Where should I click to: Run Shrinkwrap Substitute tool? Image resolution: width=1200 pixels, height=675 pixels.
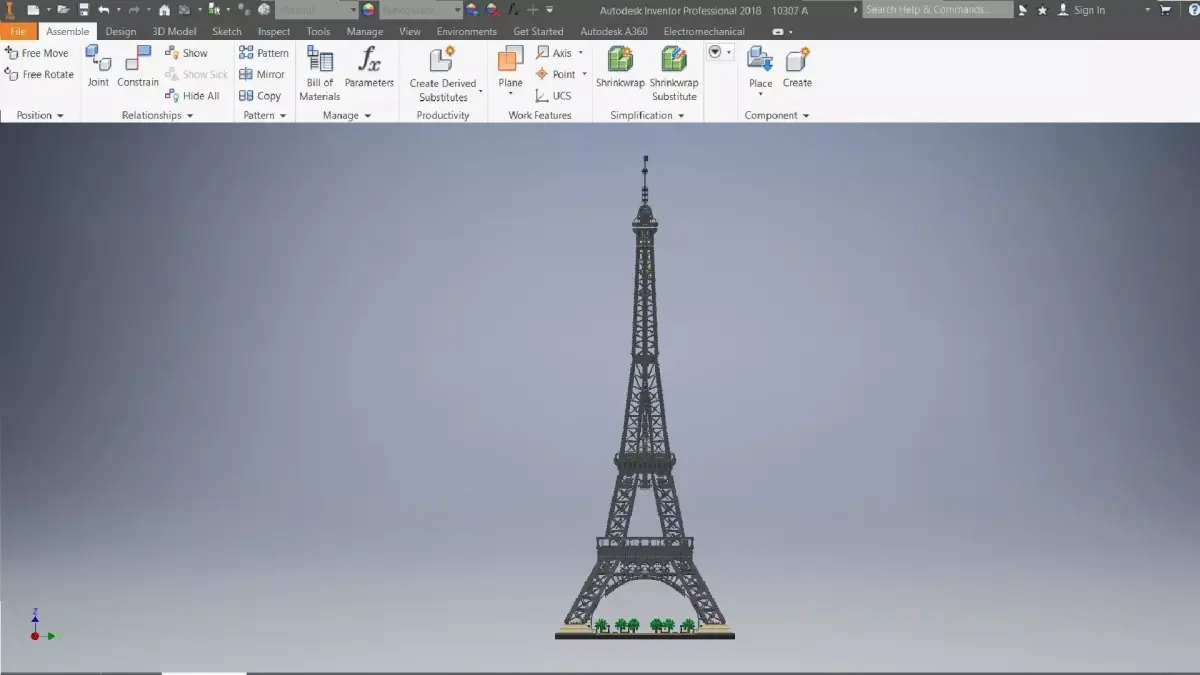674,73
